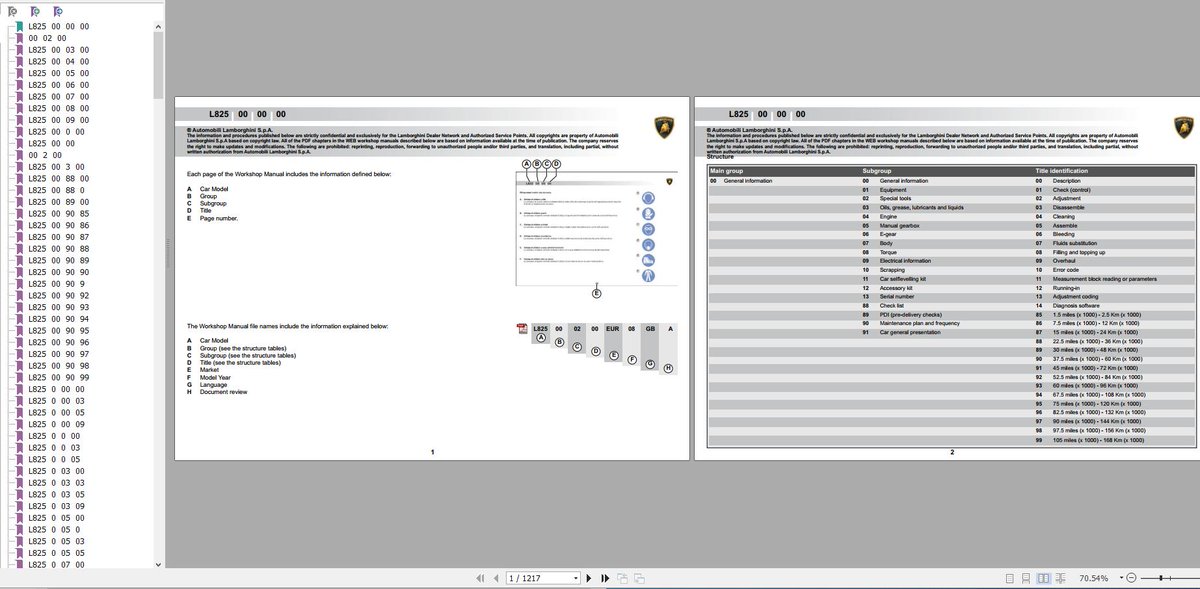Select two-page continuous facing view

coord(1060,578)
